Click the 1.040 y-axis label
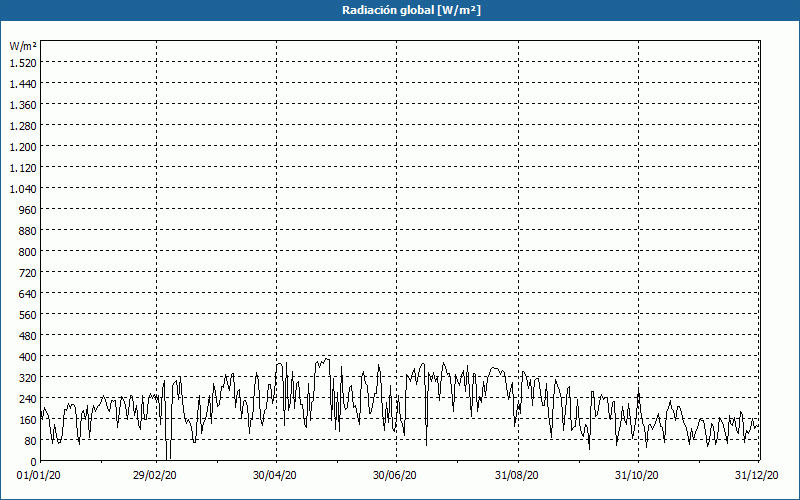The image size is (800, 500). click(x=23, y=189)
